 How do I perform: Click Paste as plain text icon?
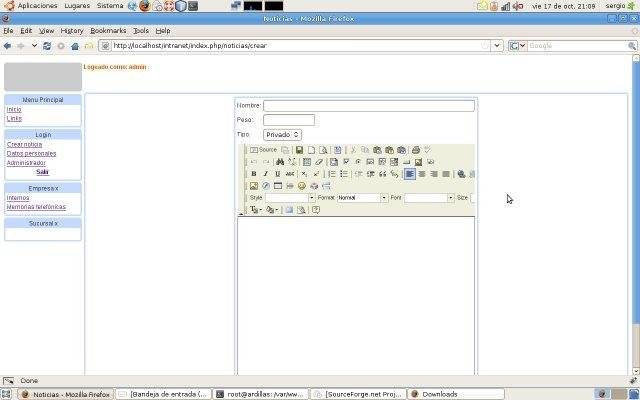(389, 150)
